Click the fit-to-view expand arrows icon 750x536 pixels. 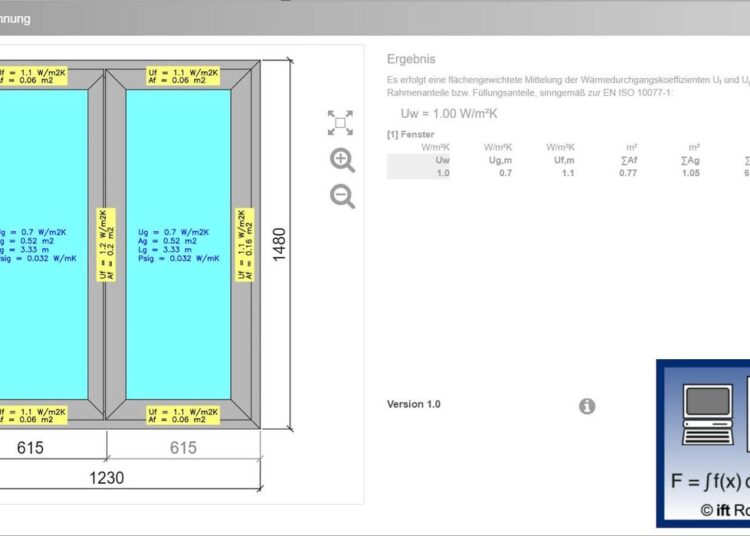coord(340,123)
